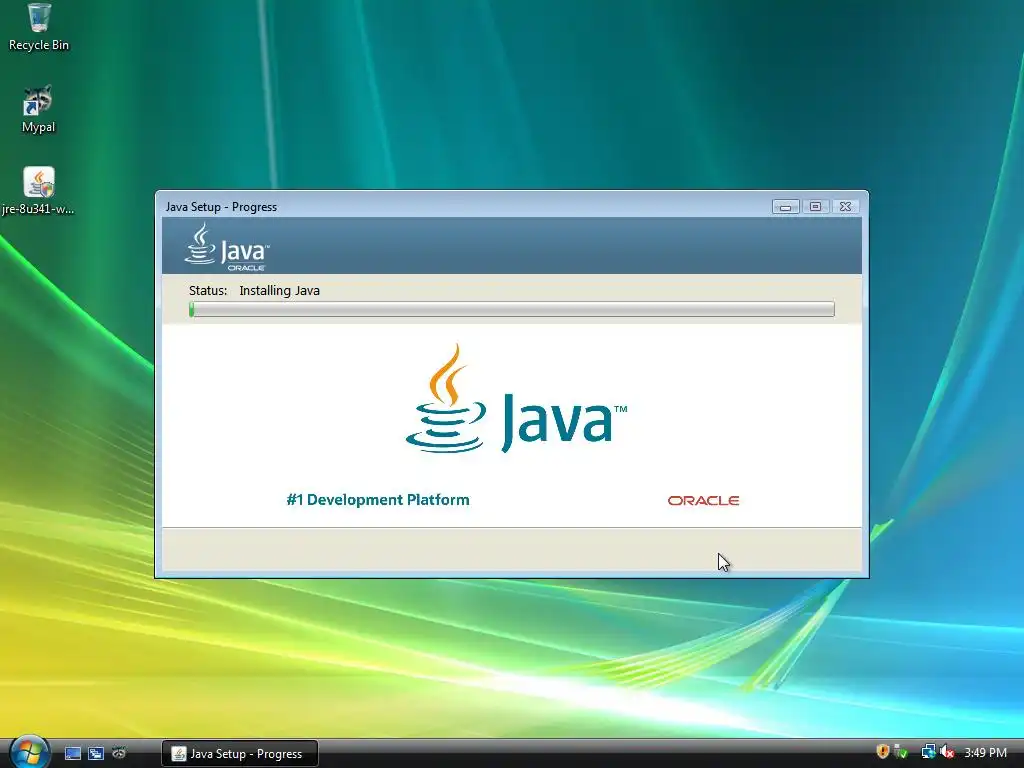1024x768 pixels.
Task: Close the Java Setup - Progress window
Action: (845, 207)
